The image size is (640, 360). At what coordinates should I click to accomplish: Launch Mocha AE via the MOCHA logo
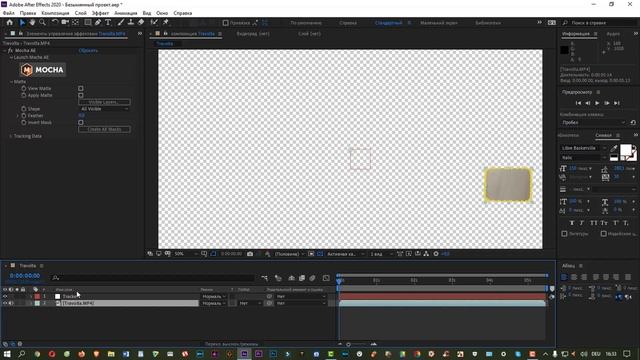click(x=42, y=70)
